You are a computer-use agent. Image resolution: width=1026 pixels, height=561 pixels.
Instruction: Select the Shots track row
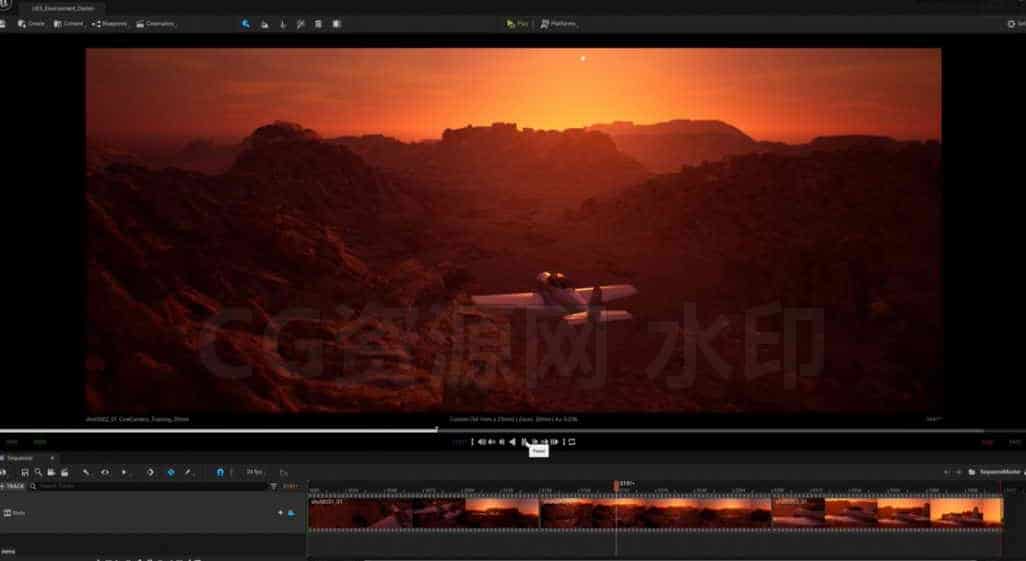point(152,513)
